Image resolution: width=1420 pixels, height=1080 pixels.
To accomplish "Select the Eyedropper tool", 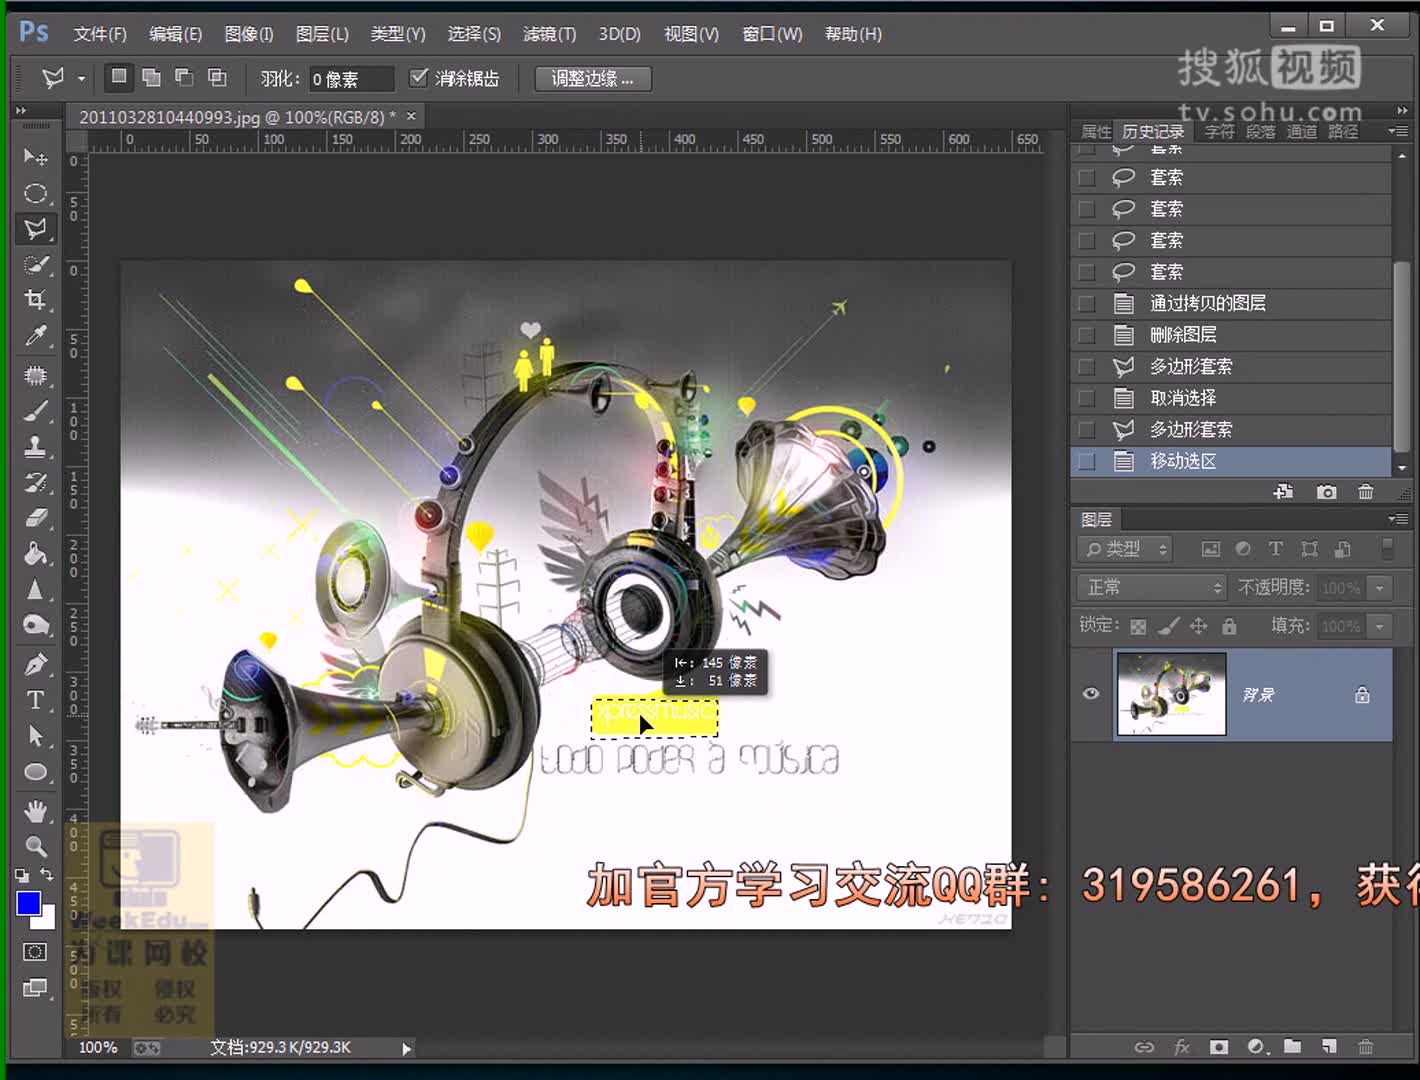I will pos(36,336).
